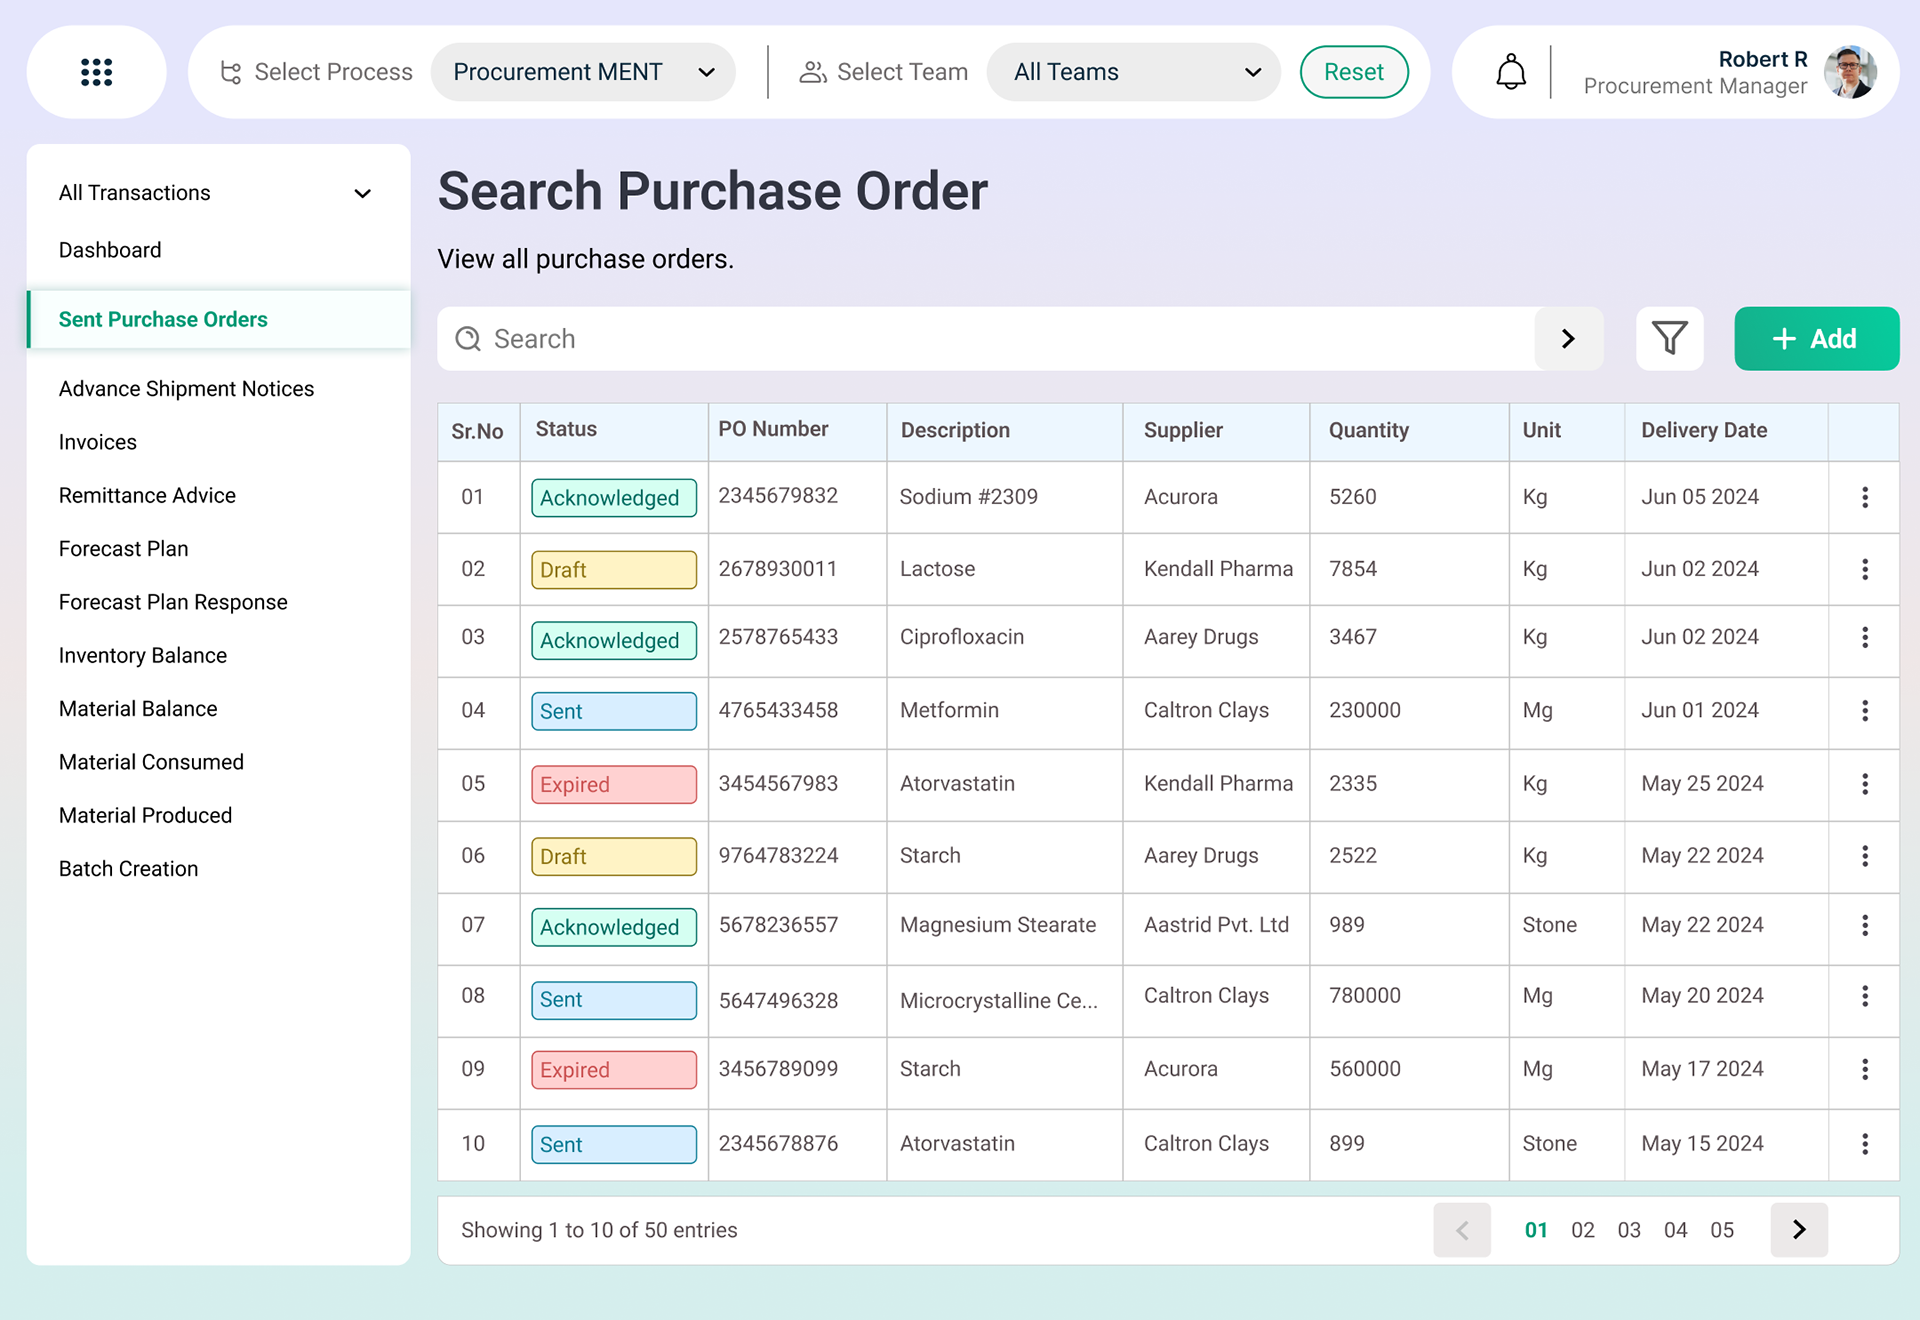Open the Procurement MENT process dropdown

583,72
